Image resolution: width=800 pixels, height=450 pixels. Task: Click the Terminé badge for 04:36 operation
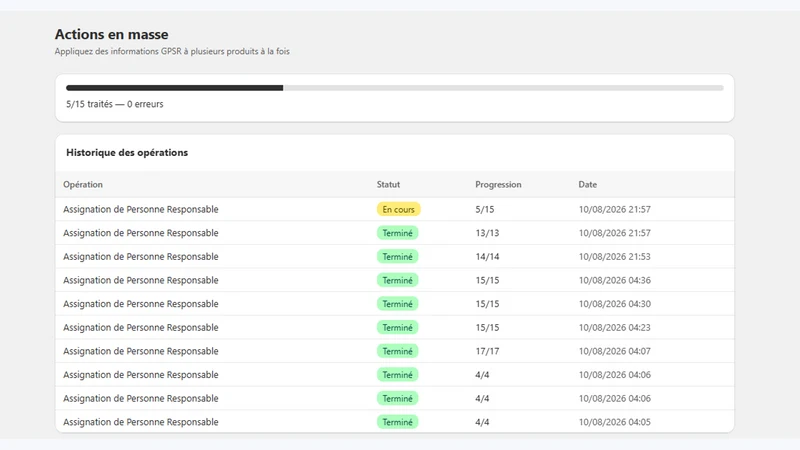pyautogui.click(x=397, y=280)
